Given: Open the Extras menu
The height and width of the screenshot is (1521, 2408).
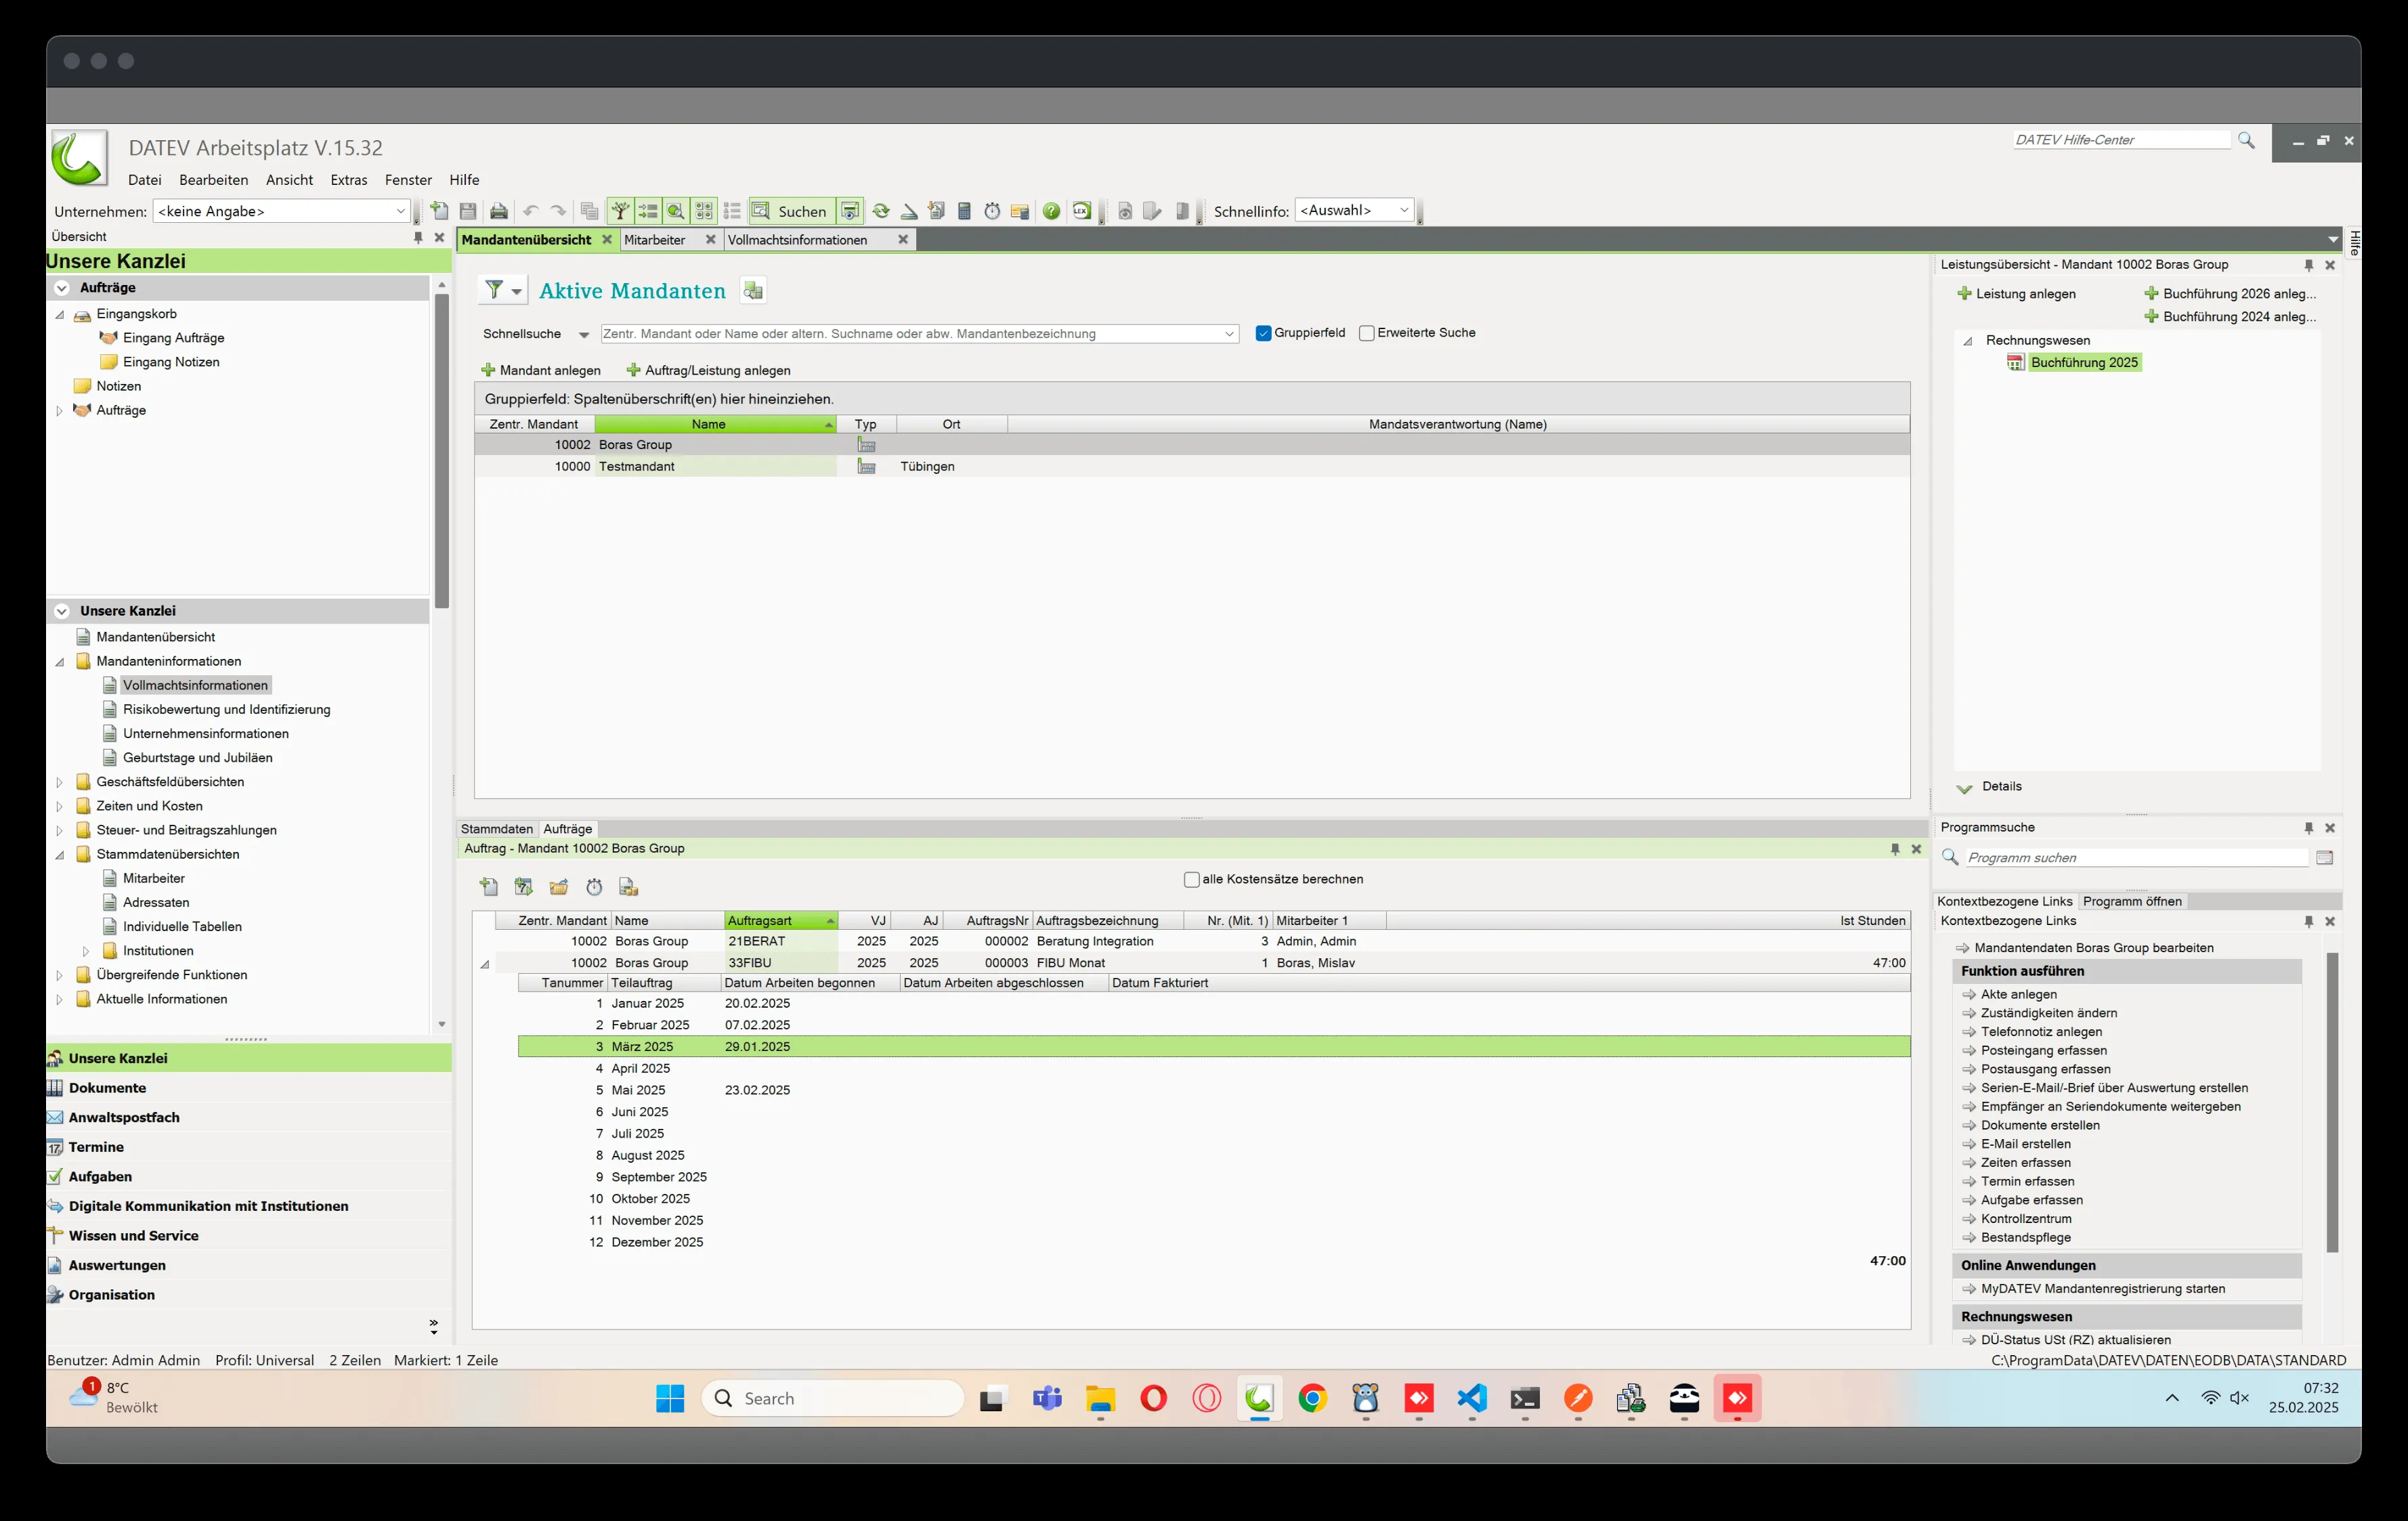Looking at the screenshot, I should (348, 180).
